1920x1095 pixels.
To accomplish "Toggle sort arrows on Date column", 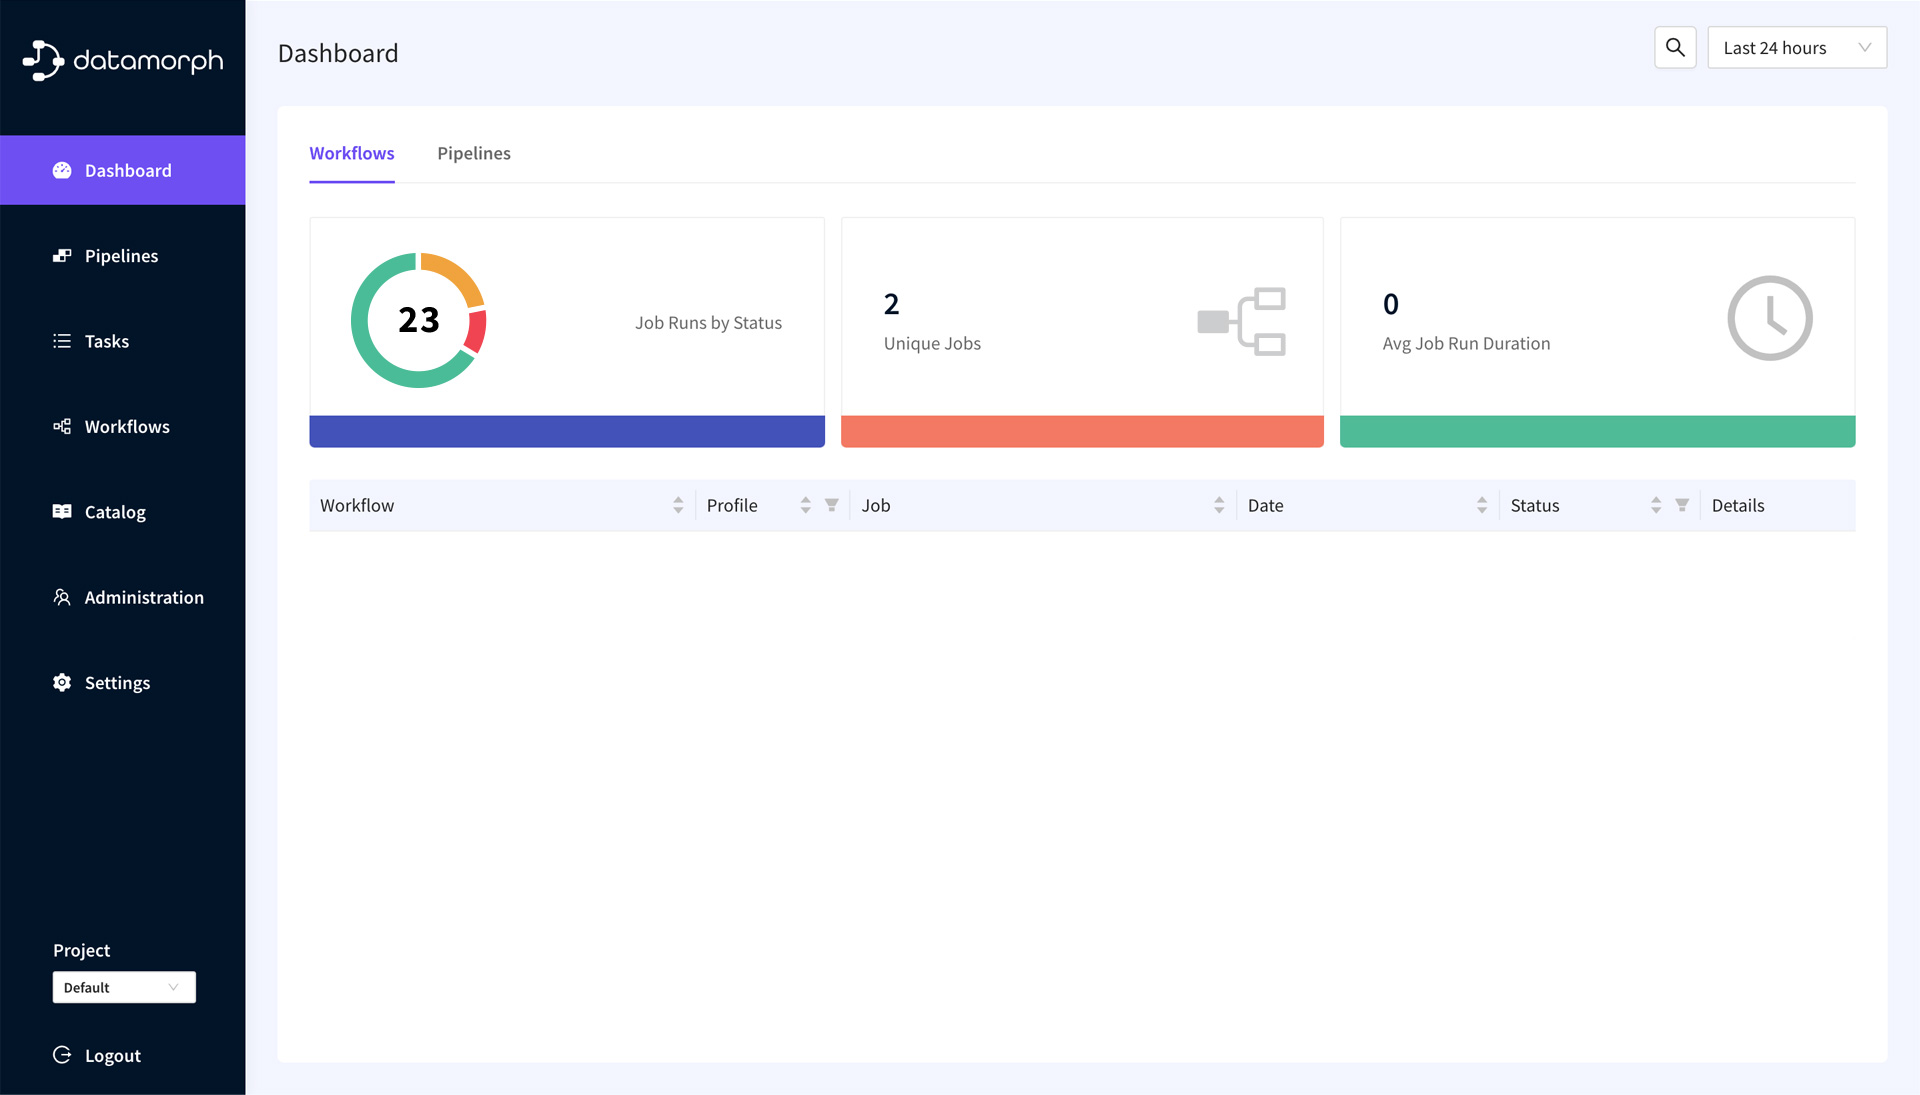I will click(x=1482, y=505).
